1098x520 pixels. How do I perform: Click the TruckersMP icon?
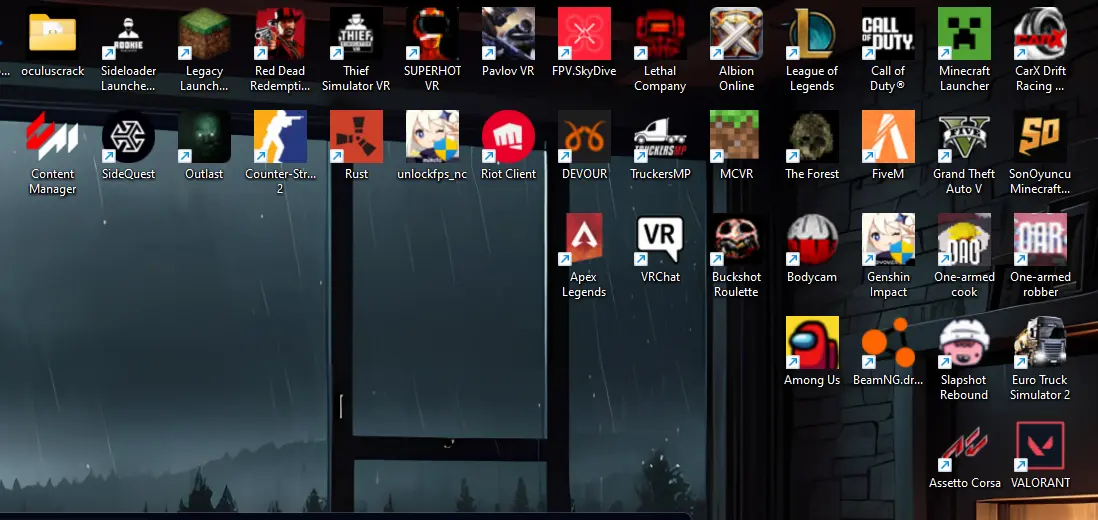660,137
